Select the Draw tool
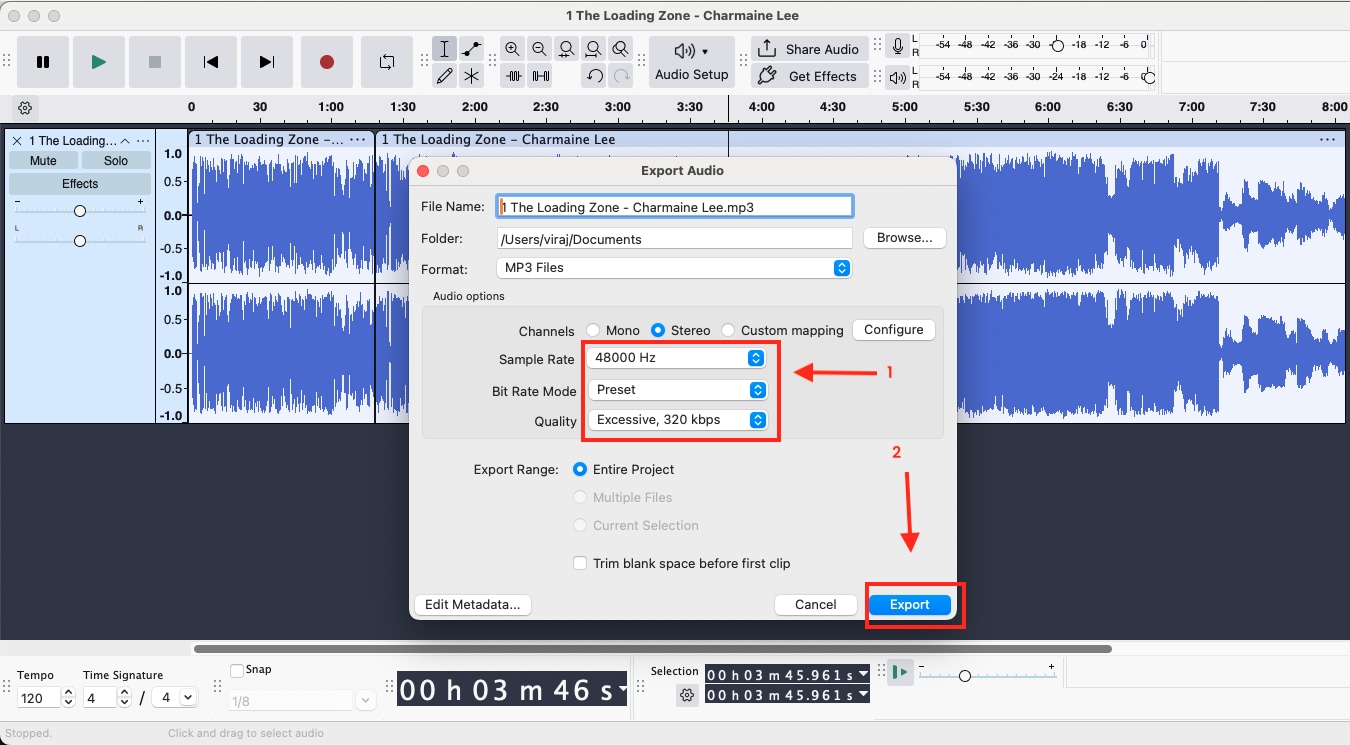This screenshot has width=1350, height=745. (x=444, y=75)
